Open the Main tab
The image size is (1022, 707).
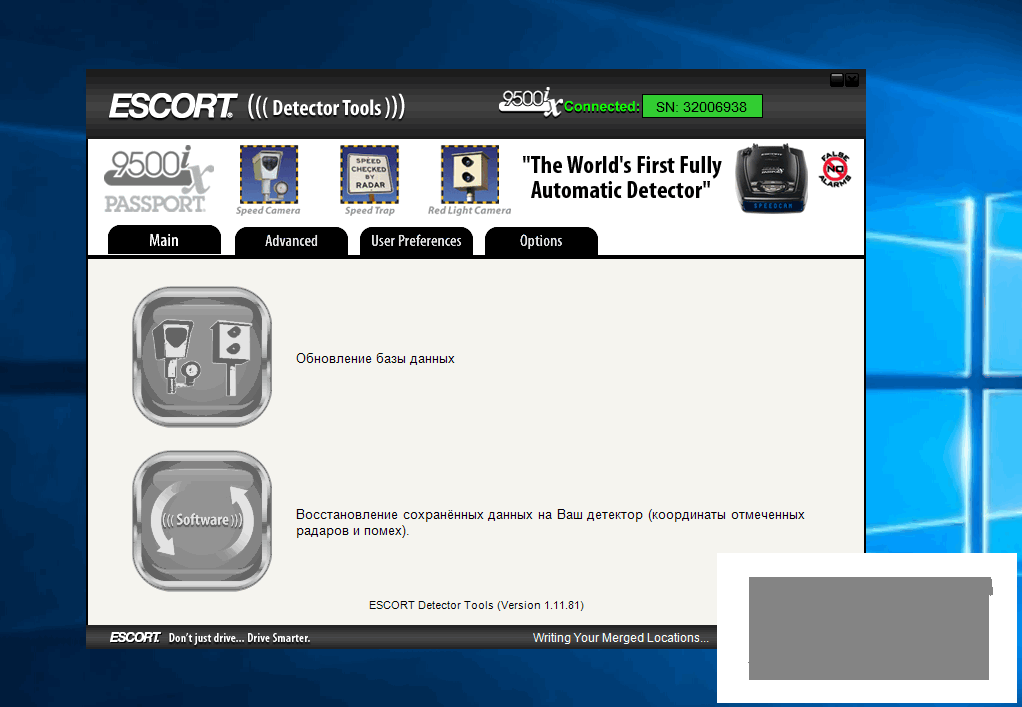point(164,240)
